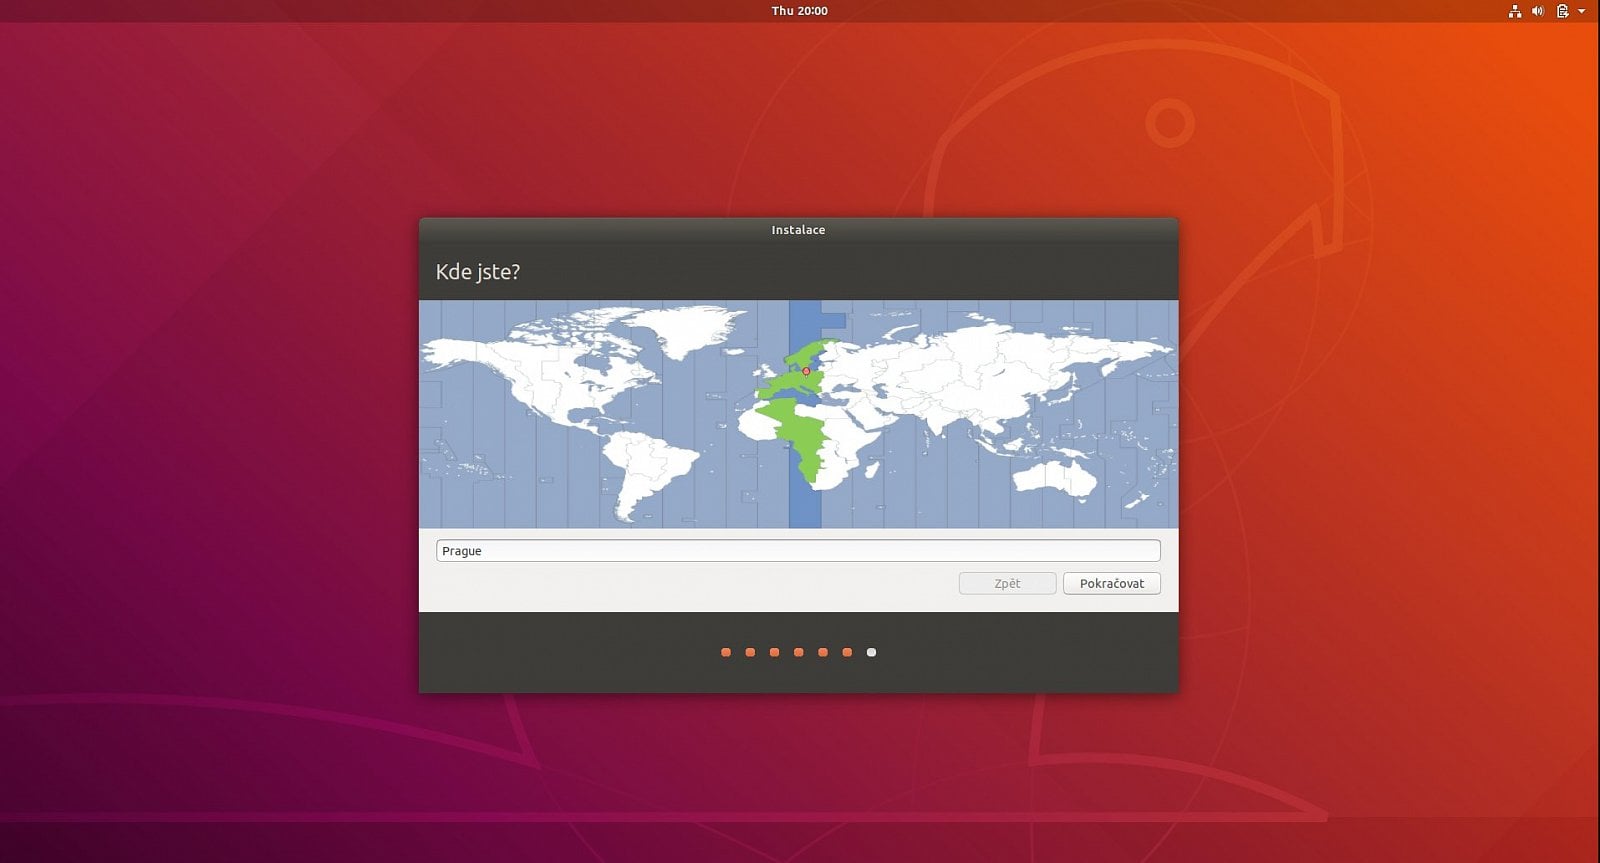Expand the system menu arrow in top bar
1600x863 pixels.
click(1582, 11)
